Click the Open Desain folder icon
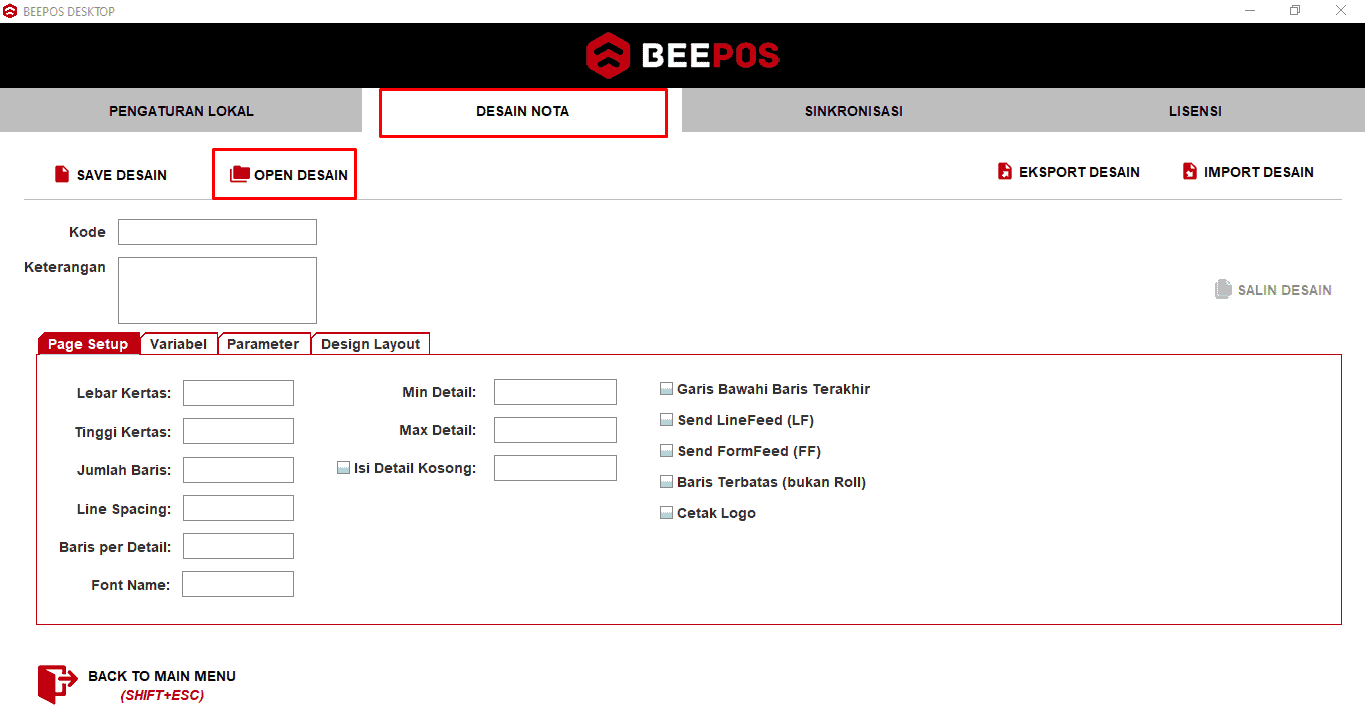This screenshot has width=1365, height=720. [x=240, y=174]
